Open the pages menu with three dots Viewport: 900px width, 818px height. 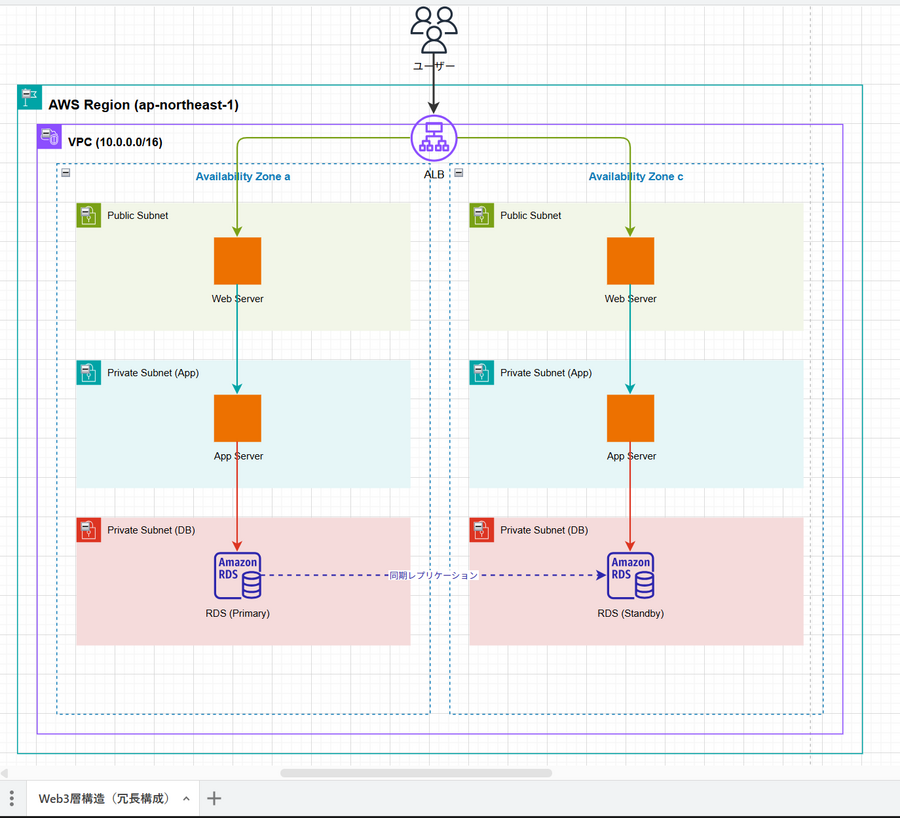(12, 799)
